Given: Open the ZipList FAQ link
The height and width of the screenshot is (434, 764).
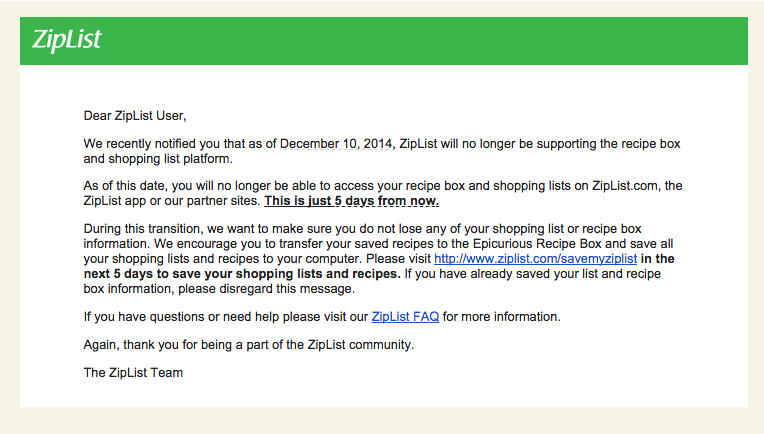Looking at the screenshot, I should (x=405, y=317).
